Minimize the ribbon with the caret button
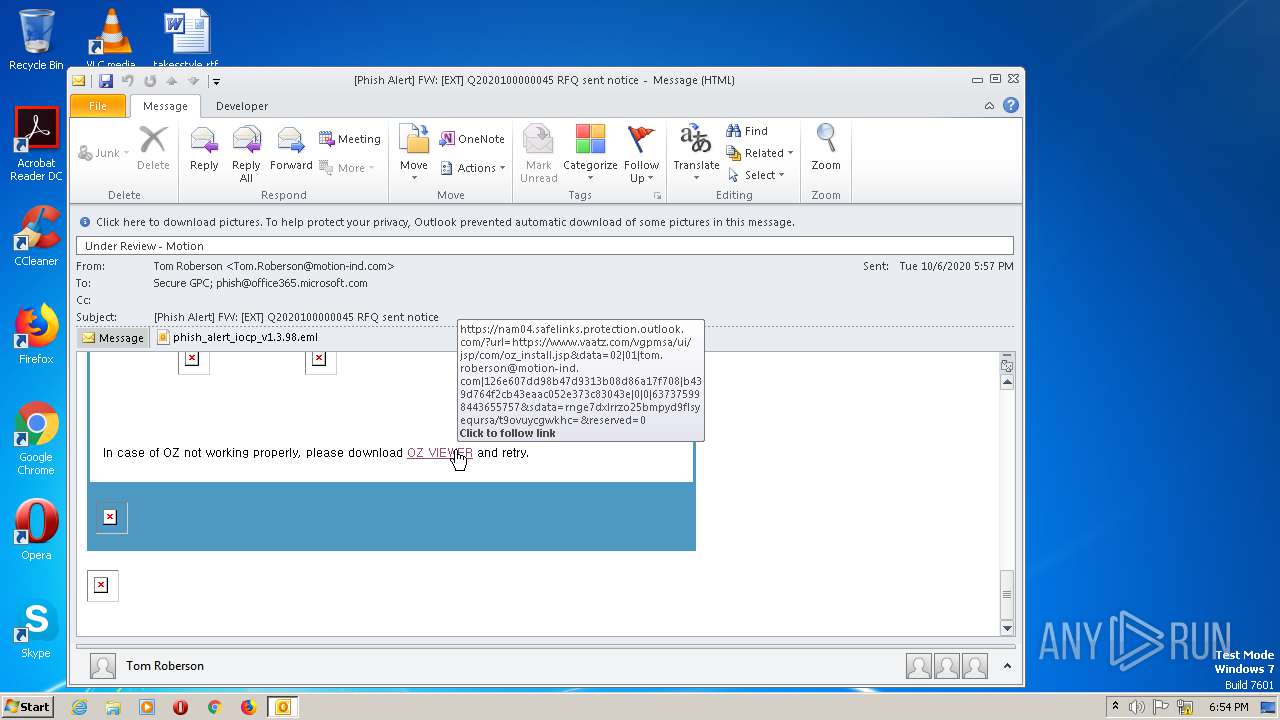 (989, 106)
